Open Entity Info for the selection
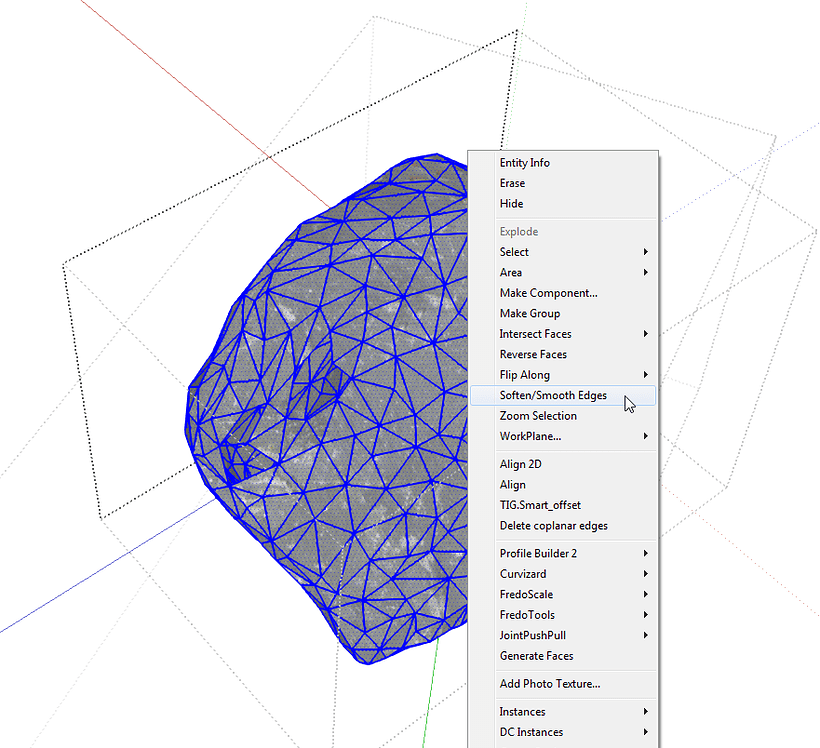This screenshot has width=820, height=748. (525, 162)
